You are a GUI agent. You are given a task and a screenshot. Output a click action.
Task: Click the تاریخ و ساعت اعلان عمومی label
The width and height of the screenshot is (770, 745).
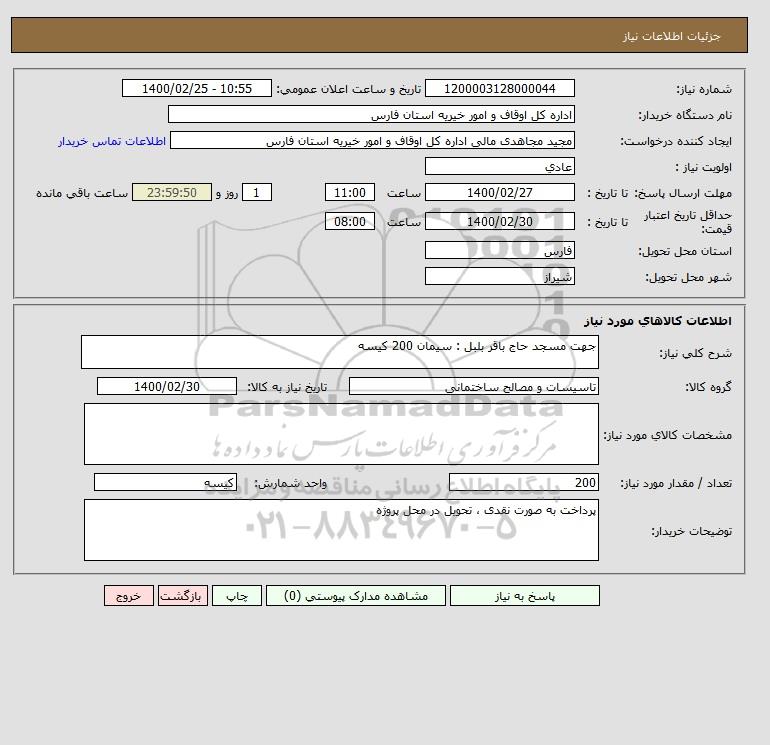[x=349, y=89]
